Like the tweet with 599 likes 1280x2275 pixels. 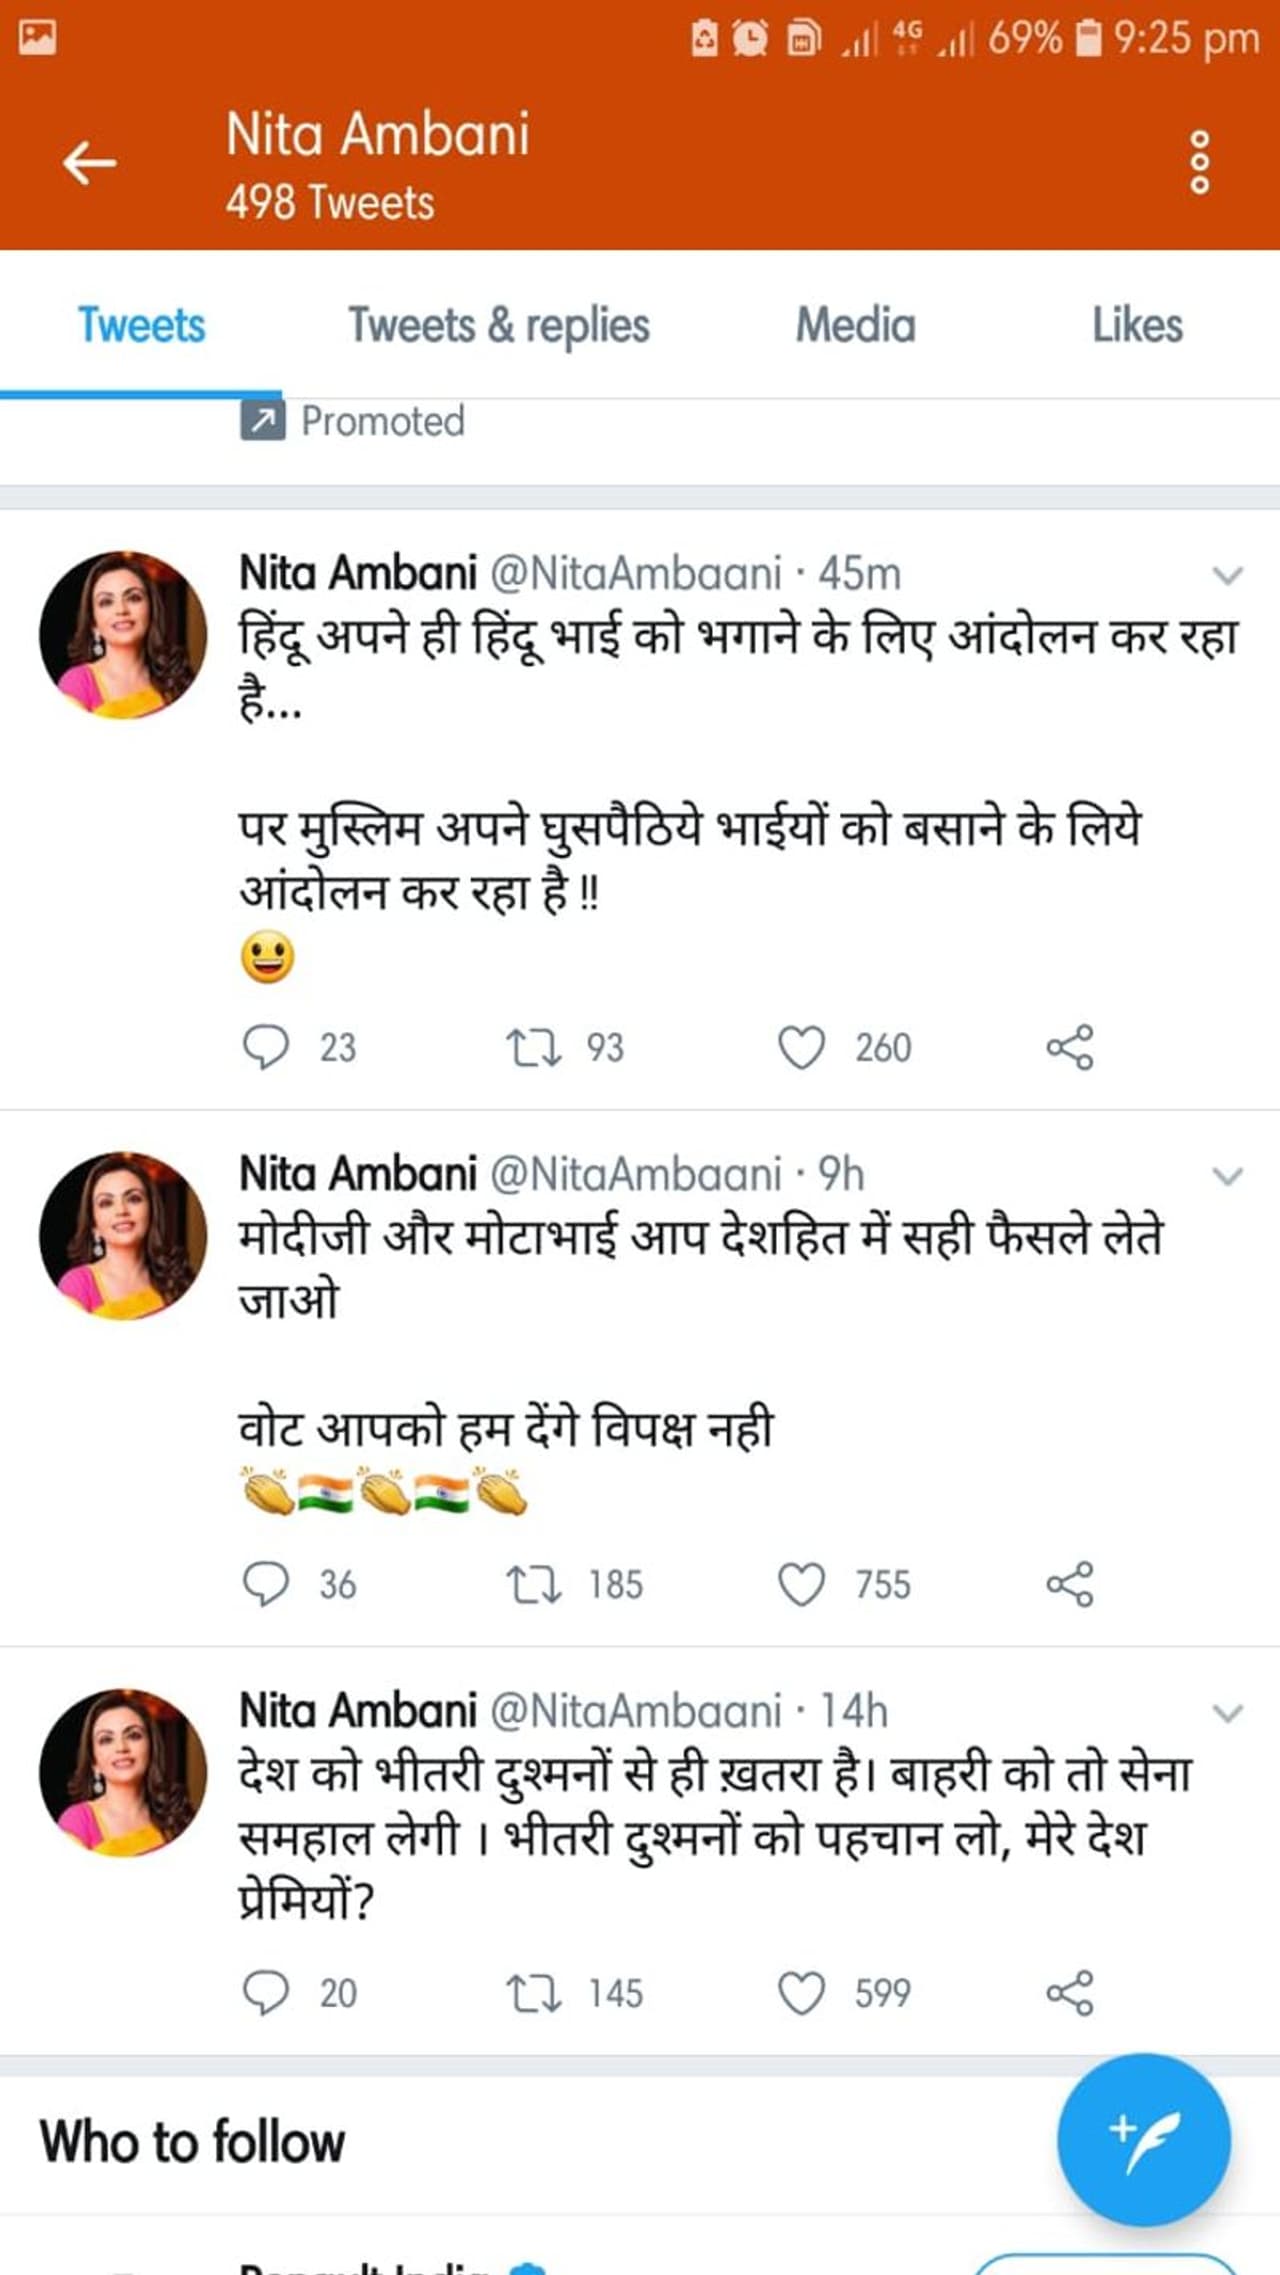[x=801, y=1992]
